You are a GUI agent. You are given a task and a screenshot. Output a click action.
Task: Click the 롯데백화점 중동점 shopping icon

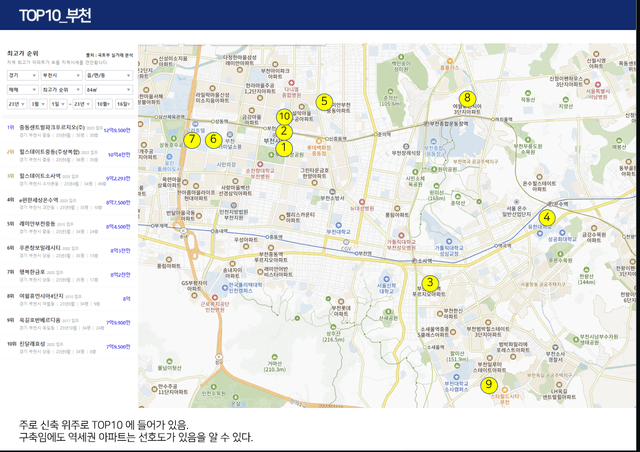[x=319, y=141]
